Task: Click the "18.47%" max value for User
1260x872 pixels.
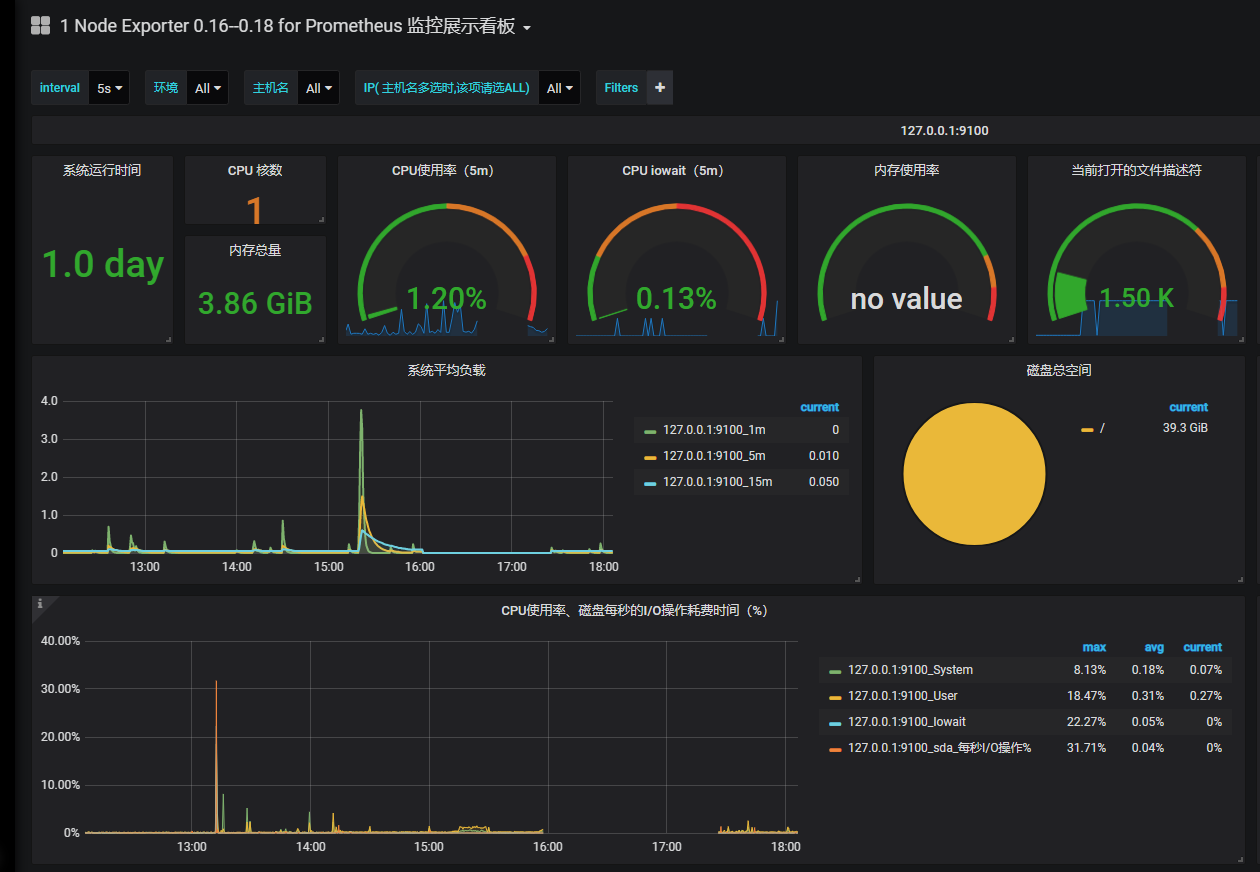Action: (1086, 696)
